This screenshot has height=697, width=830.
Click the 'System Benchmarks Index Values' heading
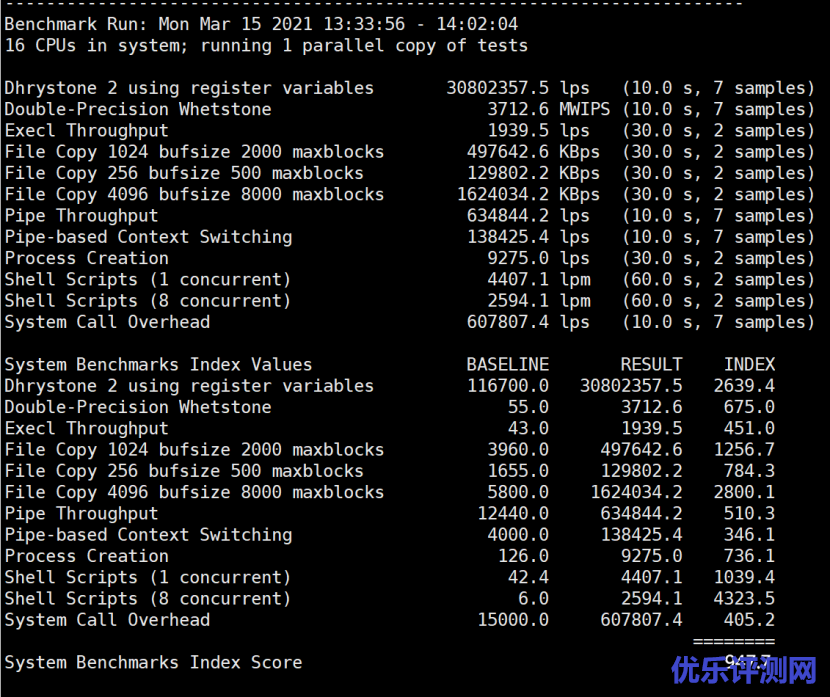tap(158, 365)
